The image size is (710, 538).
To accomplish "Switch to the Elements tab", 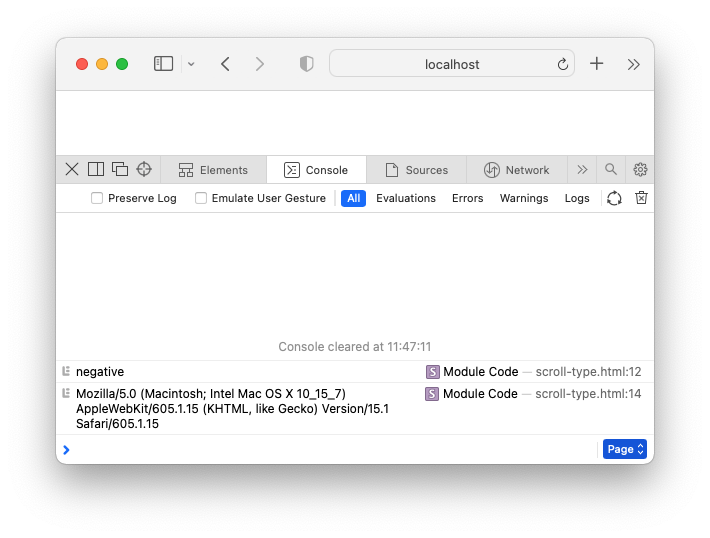I will (x=213, y=170).
